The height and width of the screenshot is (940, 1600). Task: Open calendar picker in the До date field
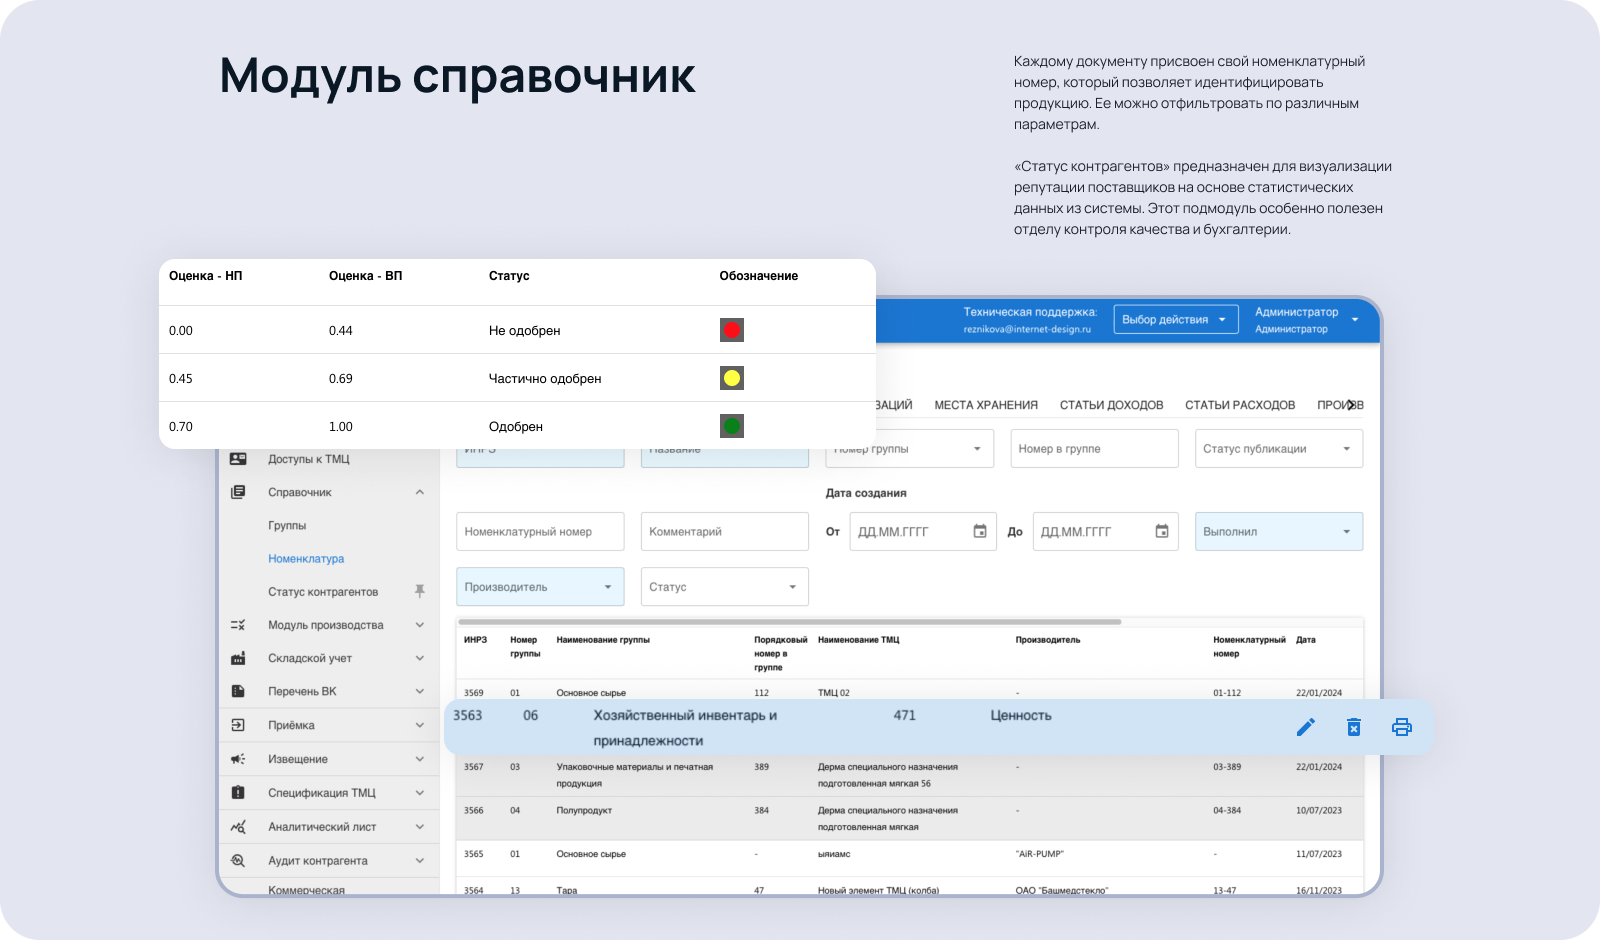click(x=1162, y=532)
